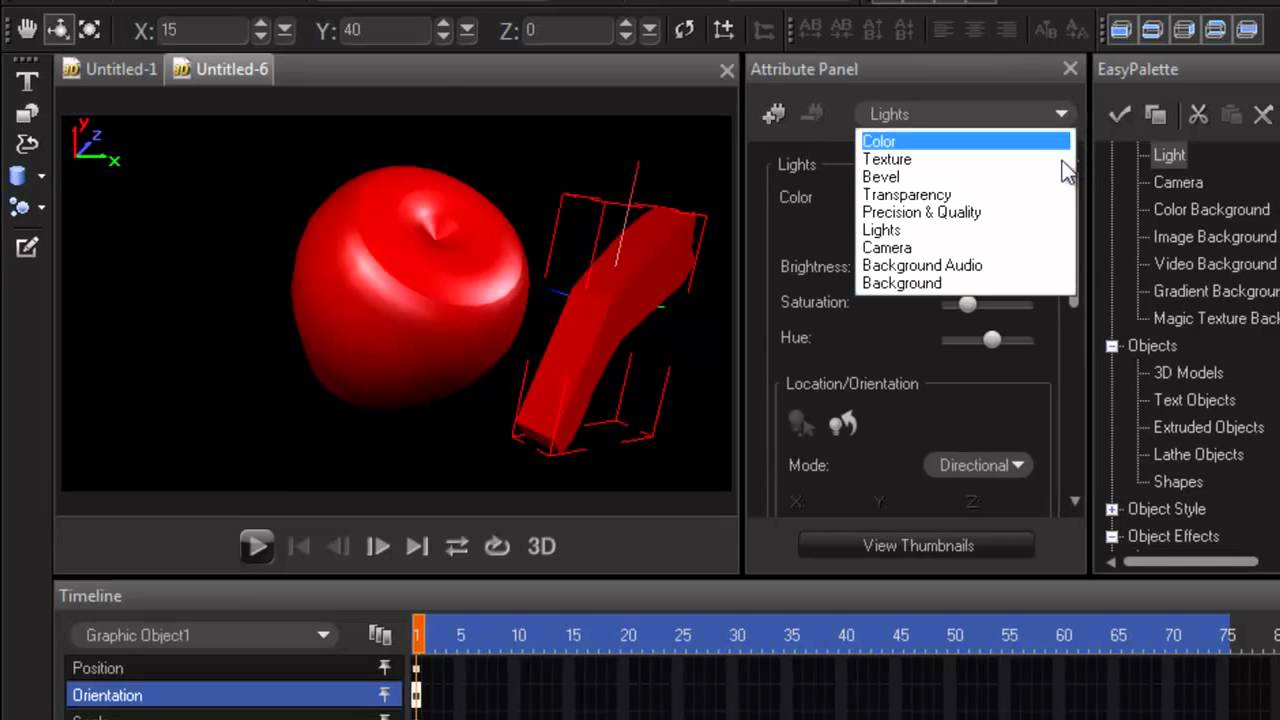Click the Copy icon in EasyPalette toolbar
1280x720 pixels.
(1155, 114)
